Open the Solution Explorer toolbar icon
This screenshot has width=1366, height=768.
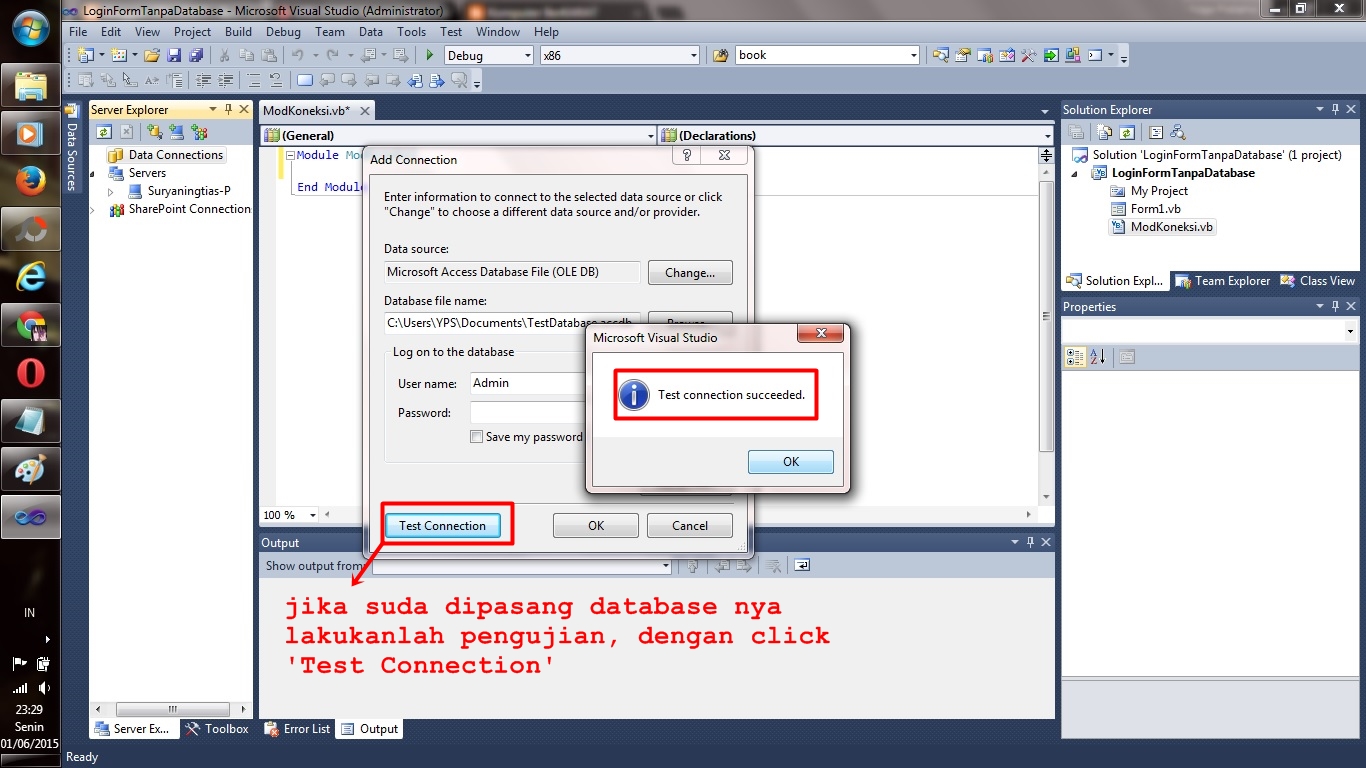(941, 56)
